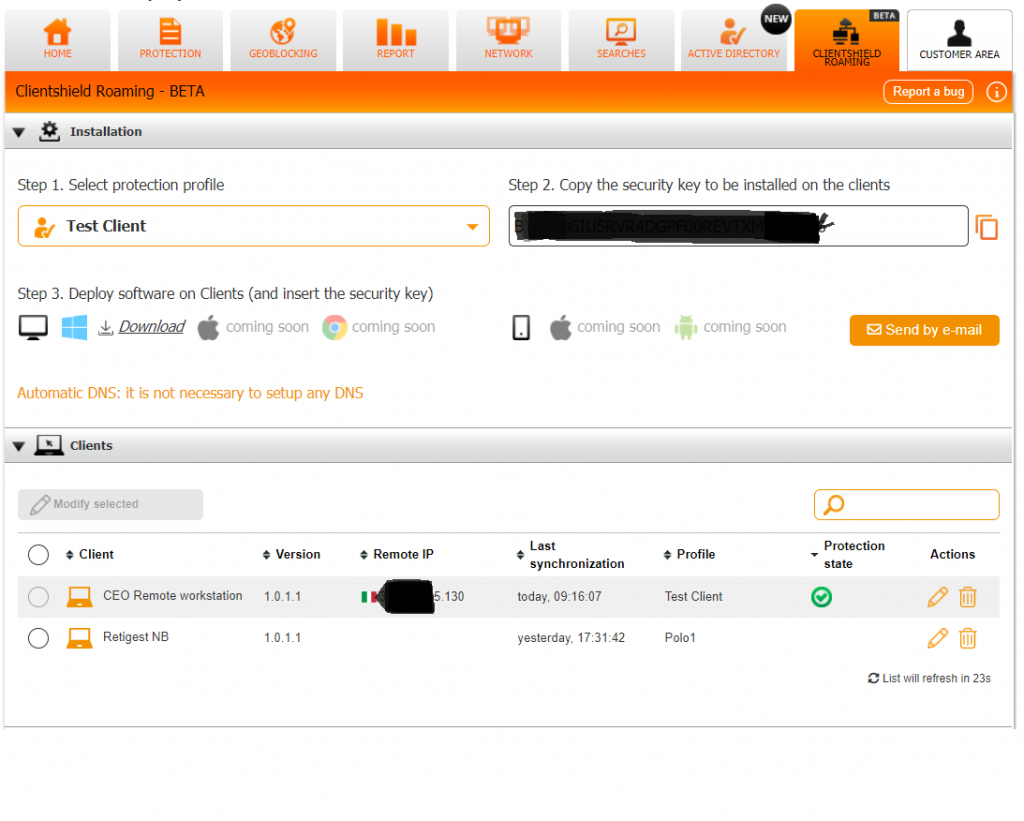Open the Geoblocking tab
This screenshot has width=1024, height=821.
point(283,41)
